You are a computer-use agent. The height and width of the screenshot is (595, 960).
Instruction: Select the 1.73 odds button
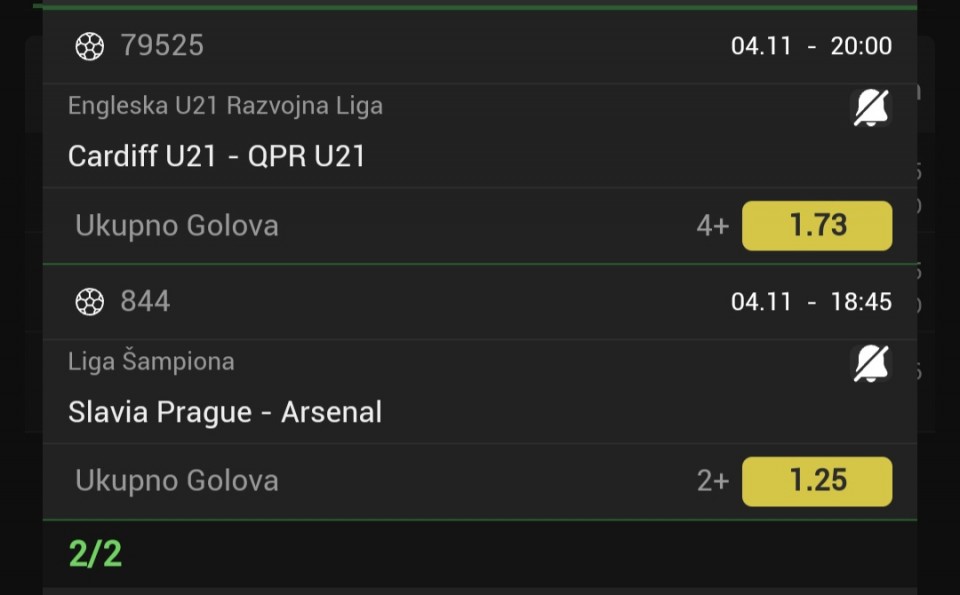(x=817, y=225)
